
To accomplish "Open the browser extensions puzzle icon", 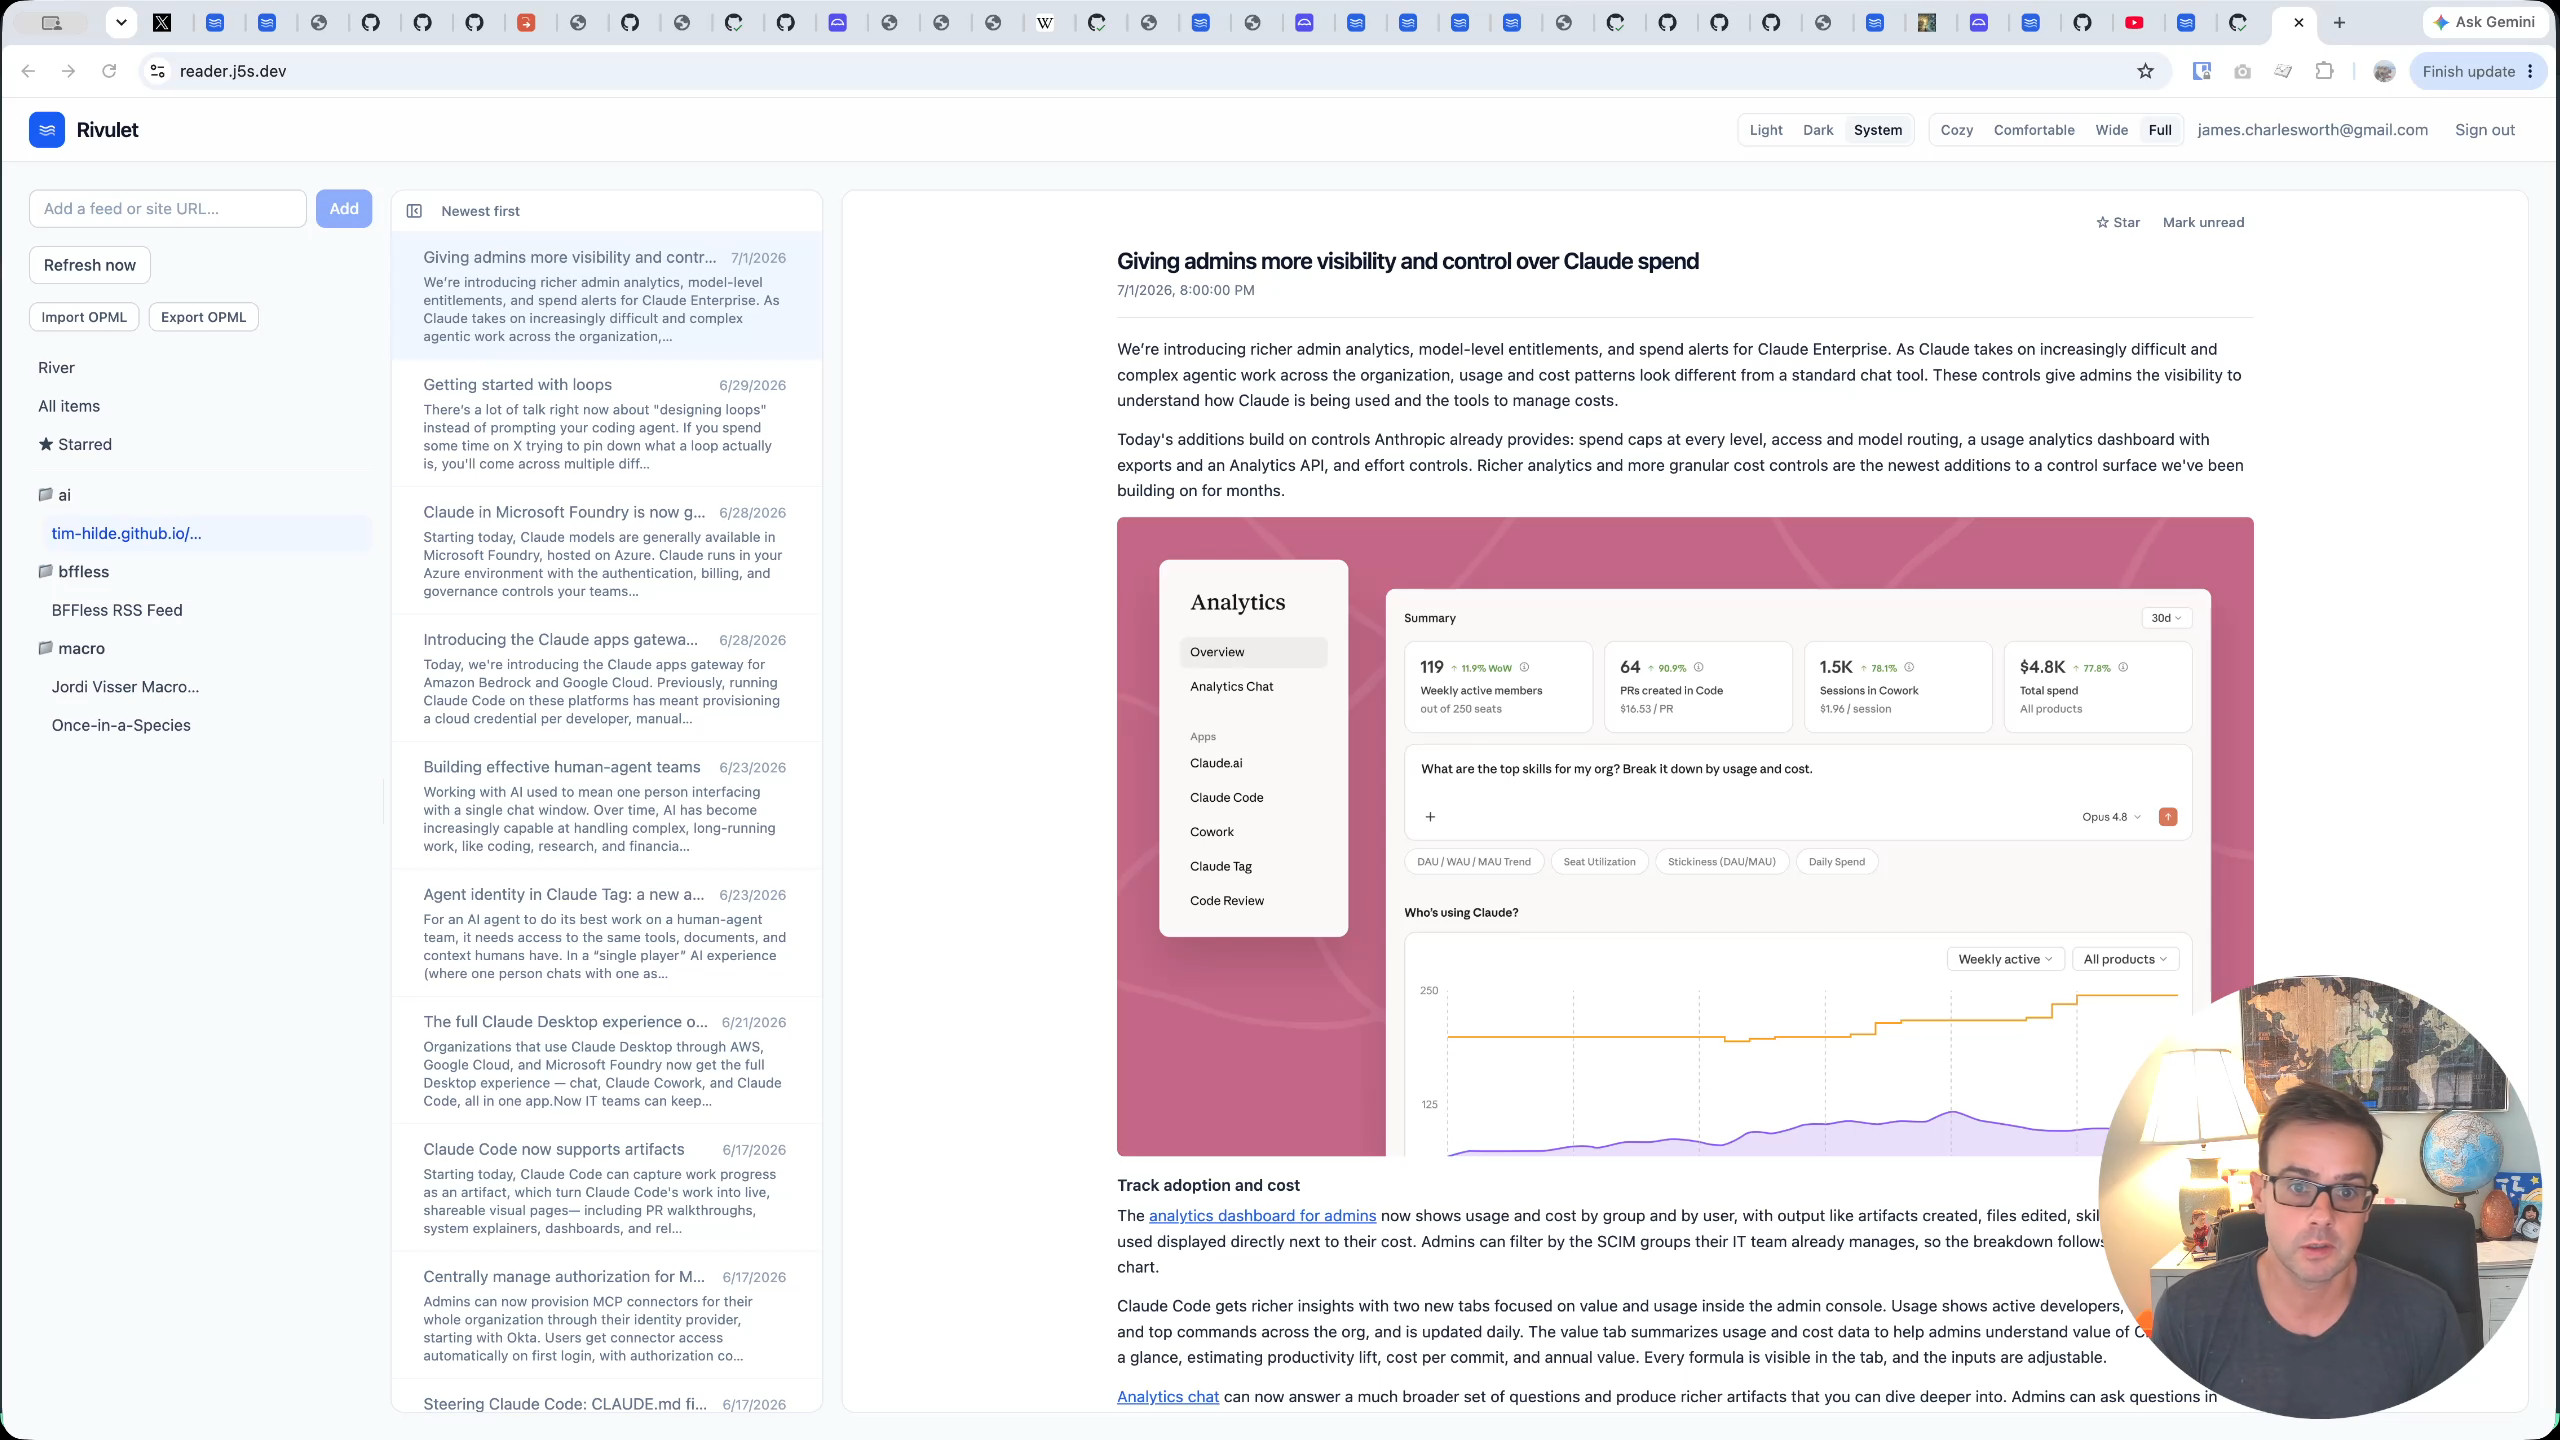I will point(2324,71).
